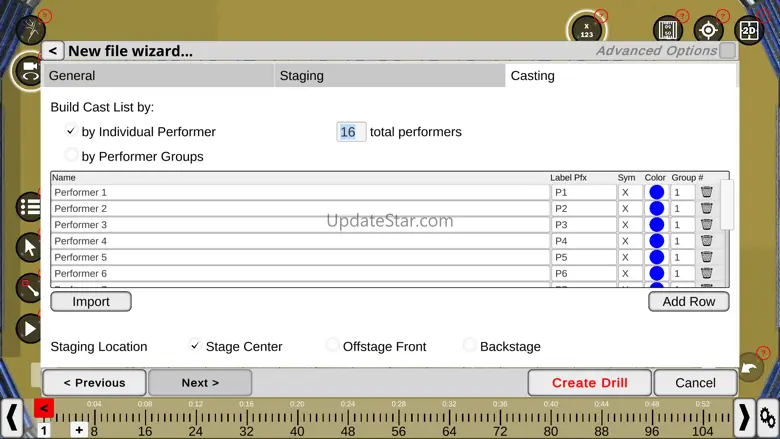Click the Add Row button
Screen dimensions: 780x439
[688, 302]
